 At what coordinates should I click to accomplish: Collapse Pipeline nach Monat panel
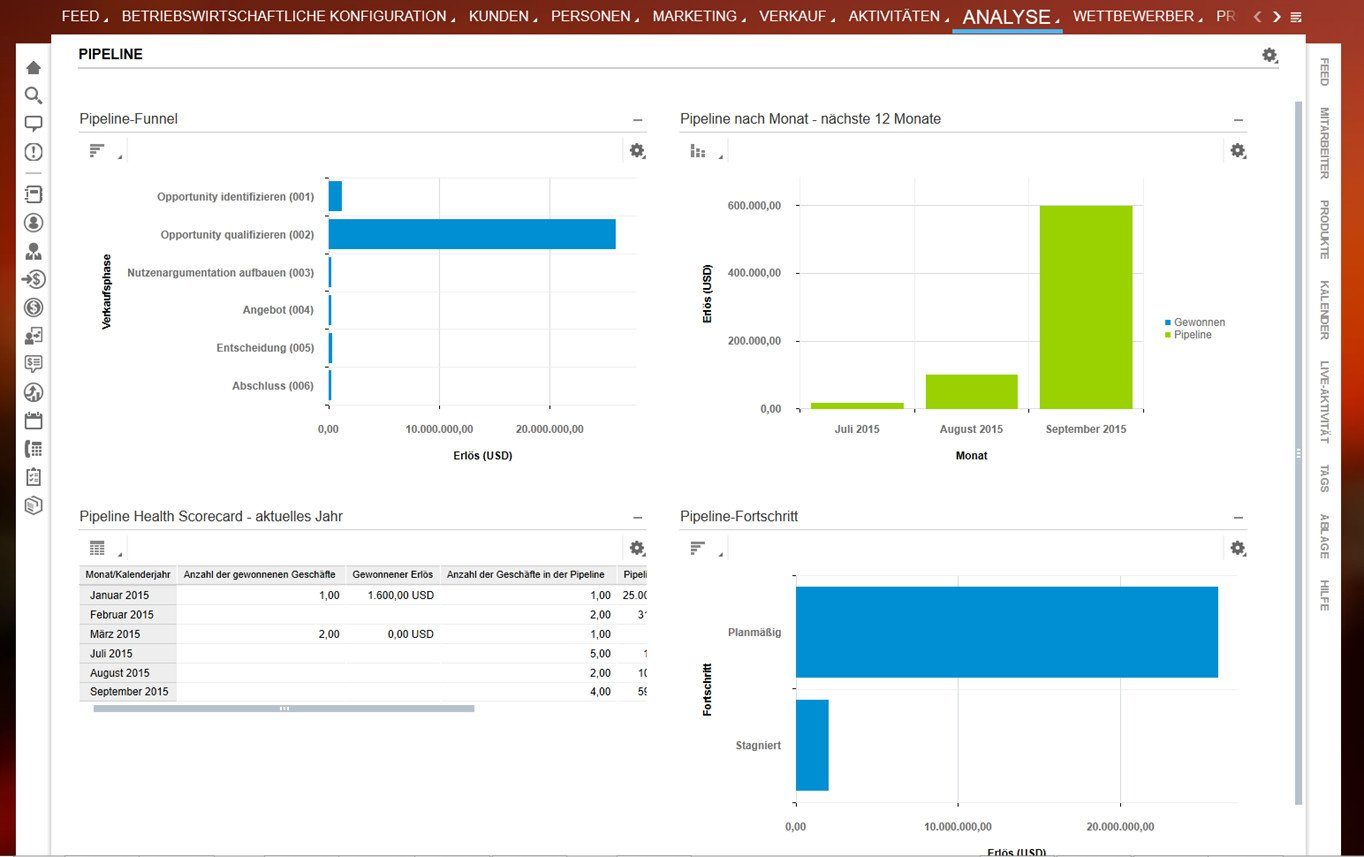(1239, 120)
